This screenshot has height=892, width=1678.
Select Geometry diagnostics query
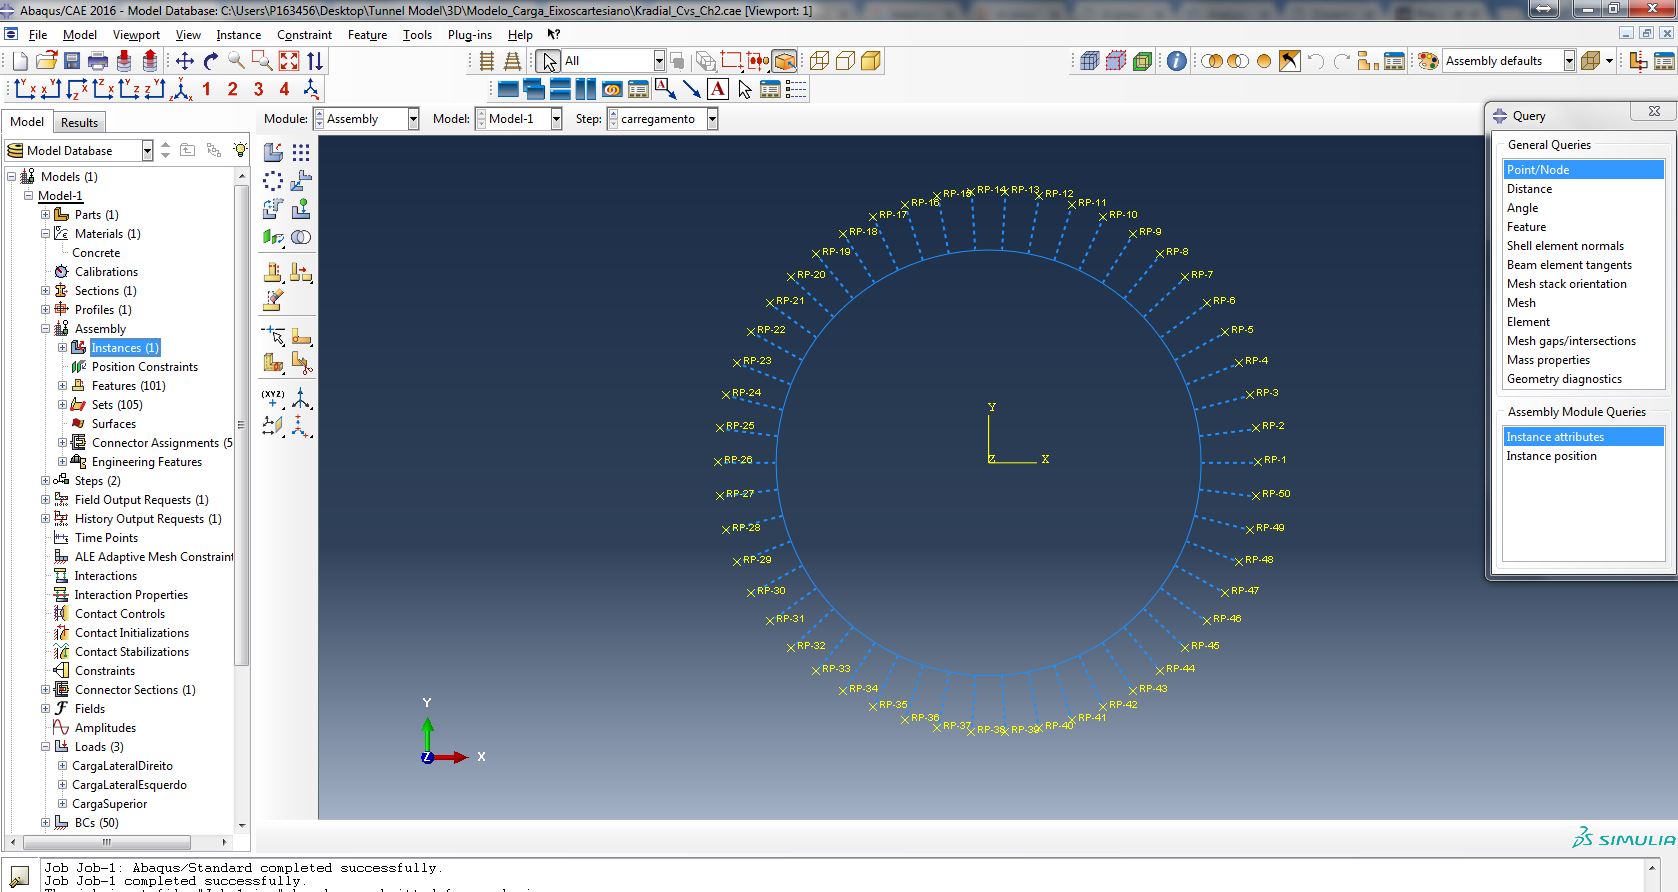[x=1583, y=379]
